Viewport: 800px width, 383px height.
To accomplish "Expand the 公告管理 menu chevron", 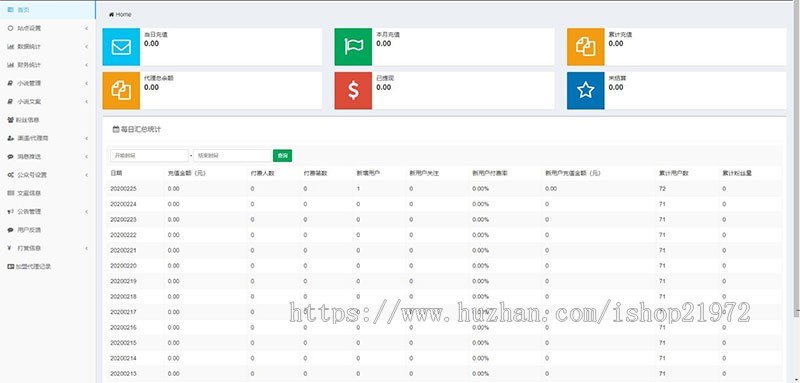I will (87, 212).
